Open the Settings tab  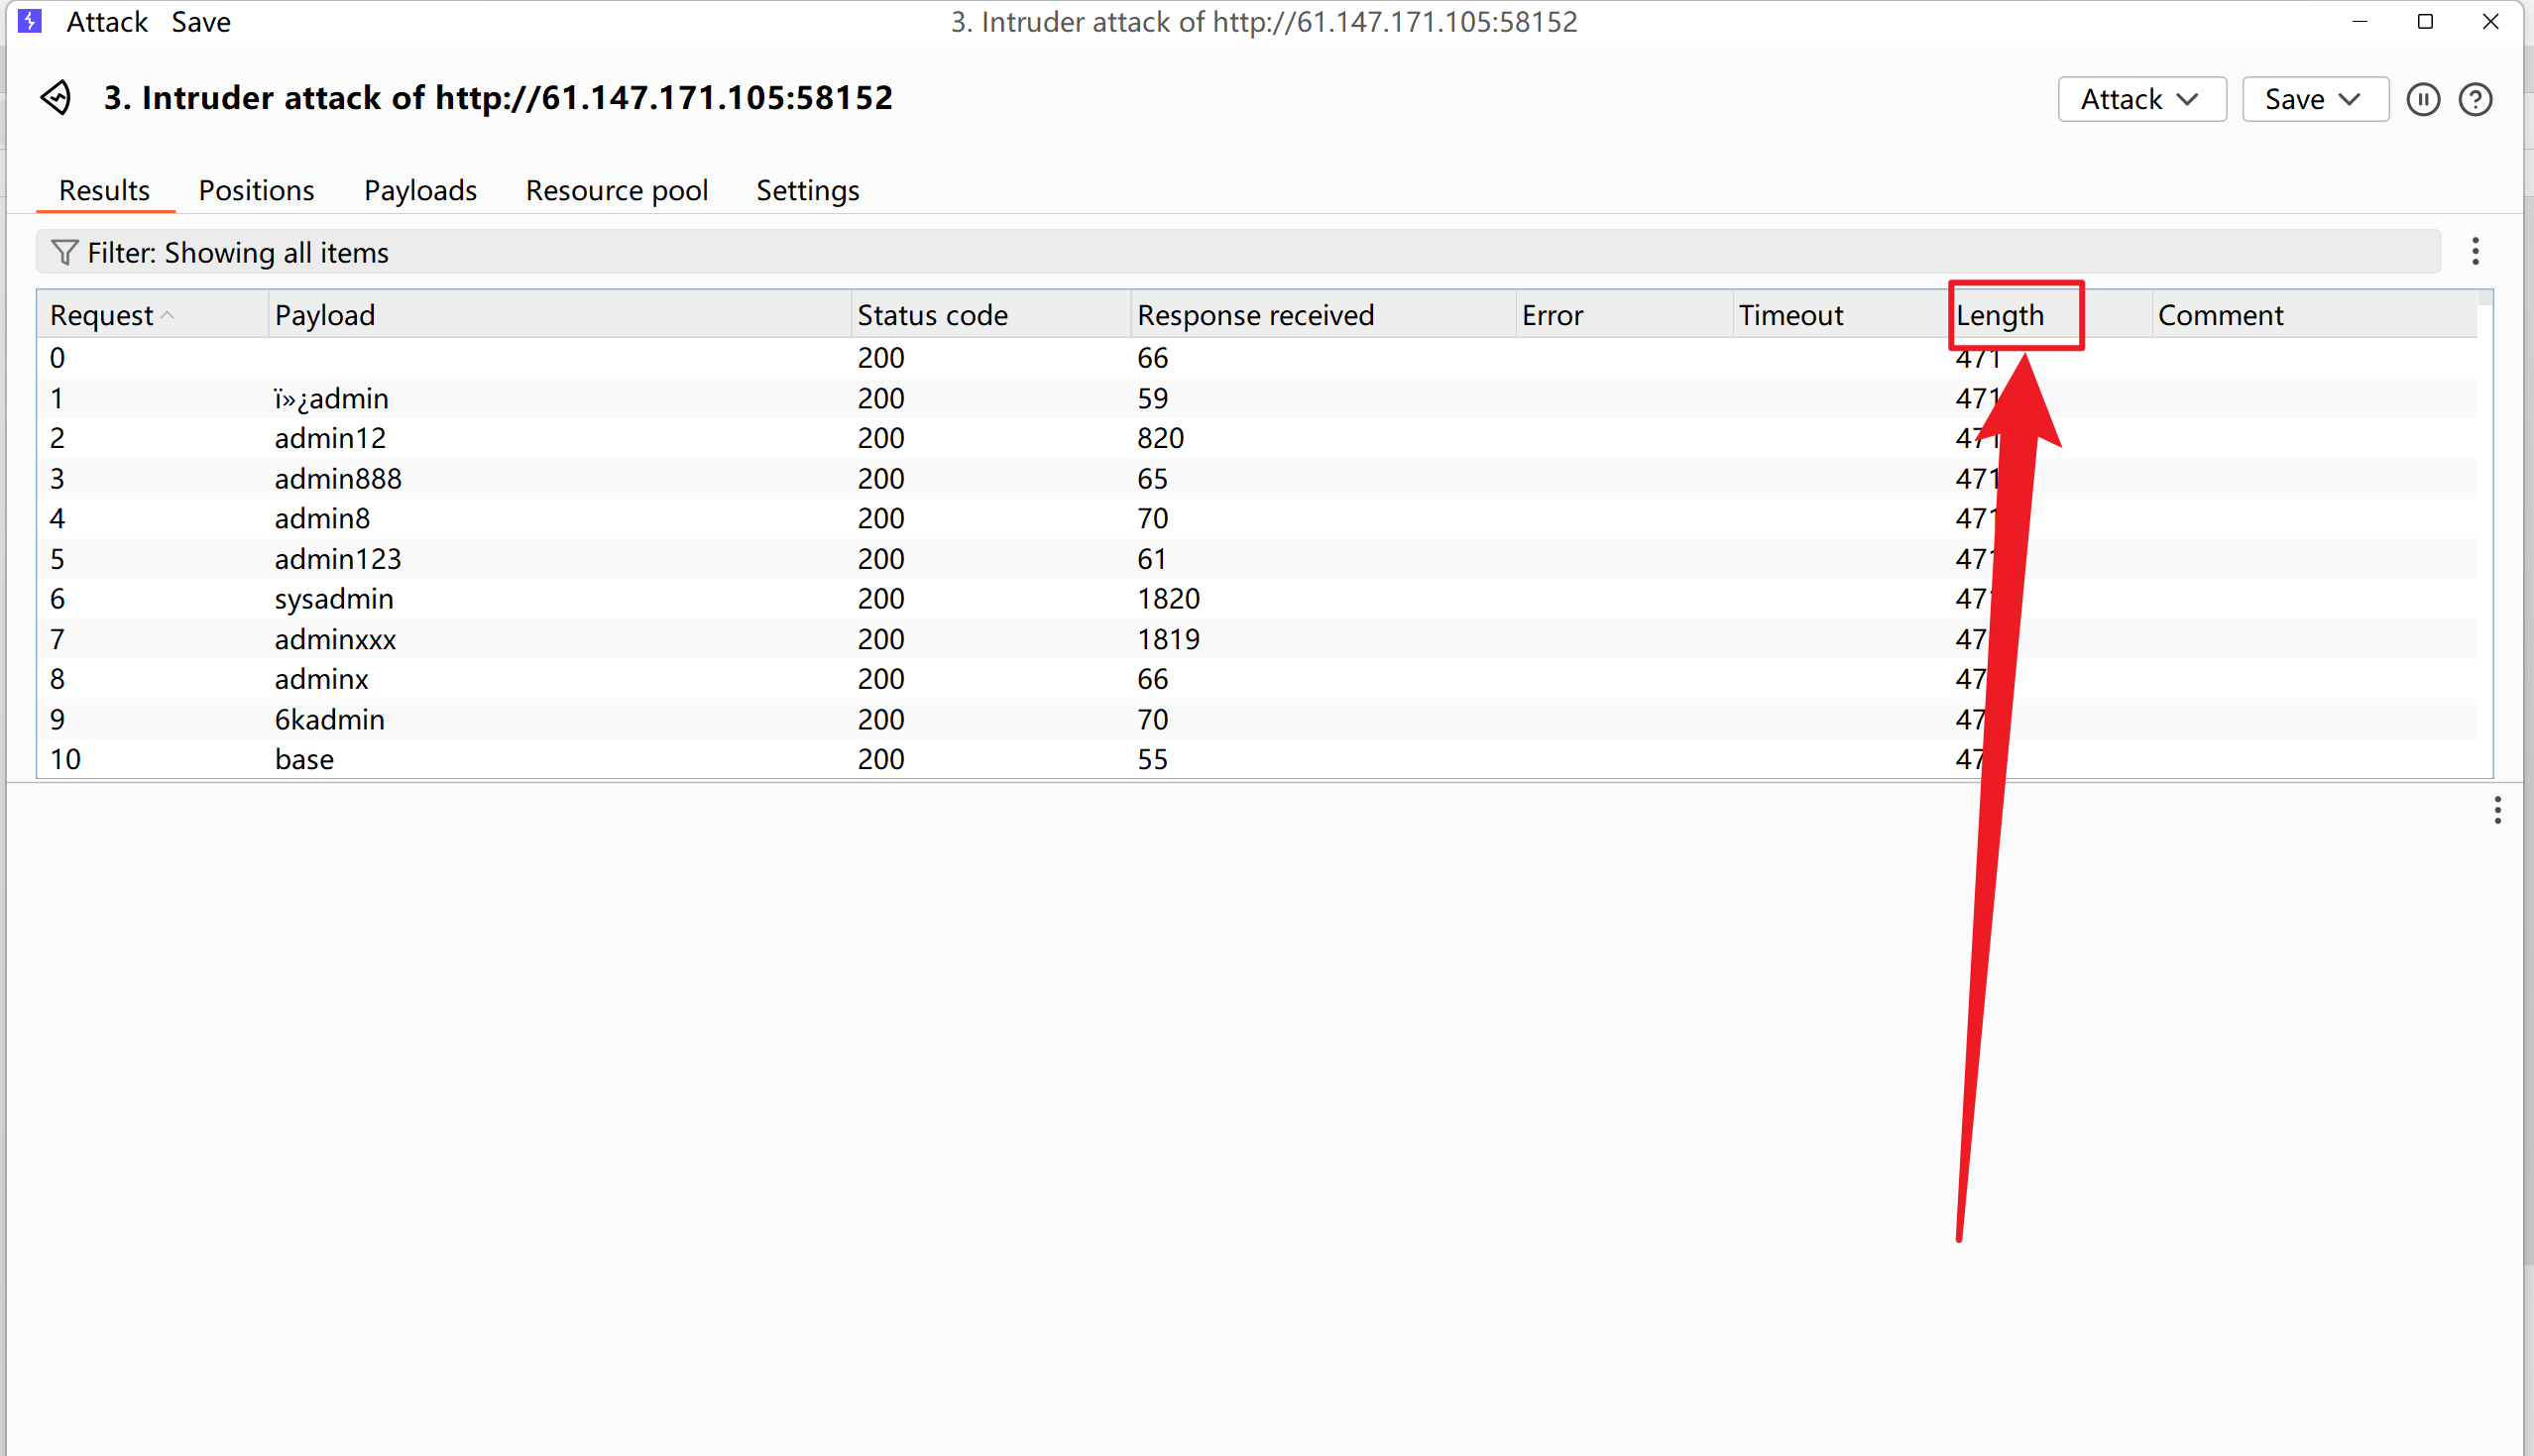[807, 190]
